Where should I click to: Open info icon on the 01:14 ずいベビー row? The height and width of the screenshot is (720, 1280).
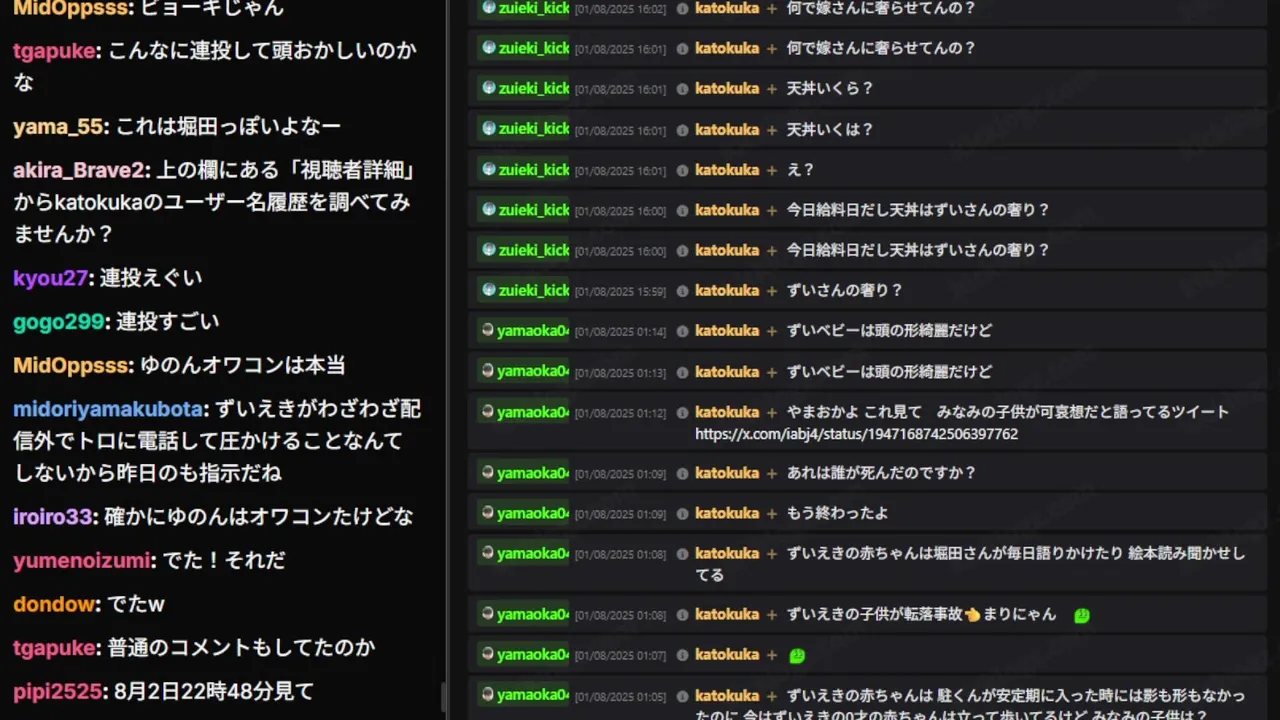point(682,331)
